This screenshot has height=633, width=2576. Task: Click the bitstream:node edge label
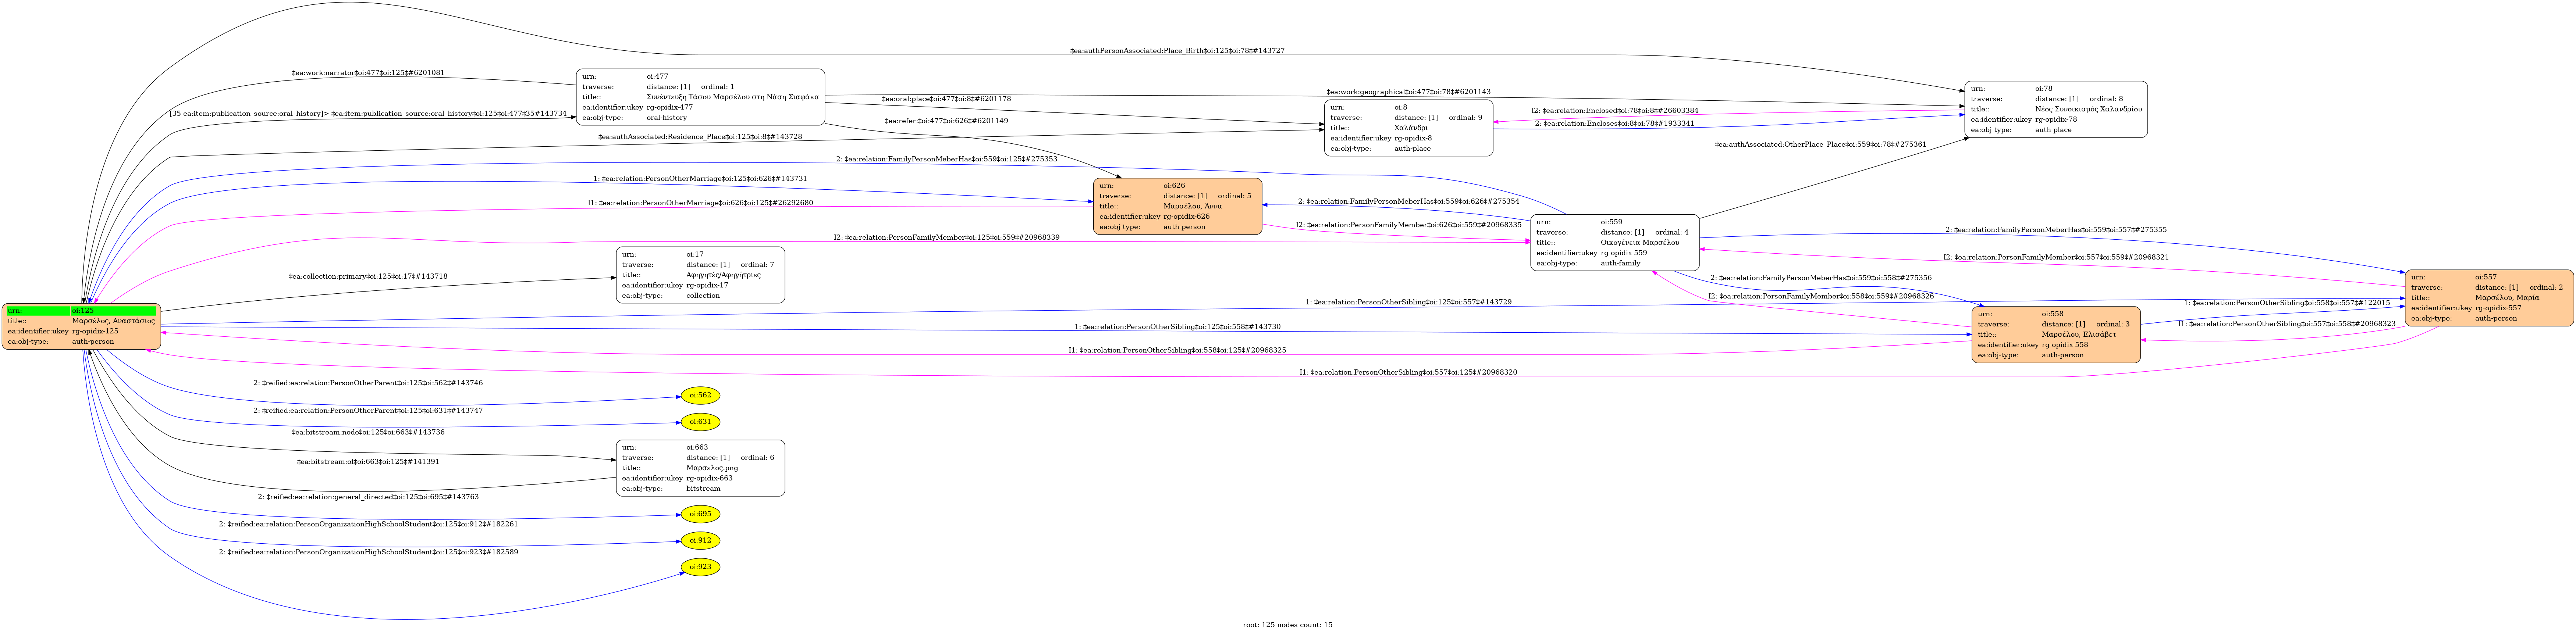pyautogui.click(x=367, y=432)
